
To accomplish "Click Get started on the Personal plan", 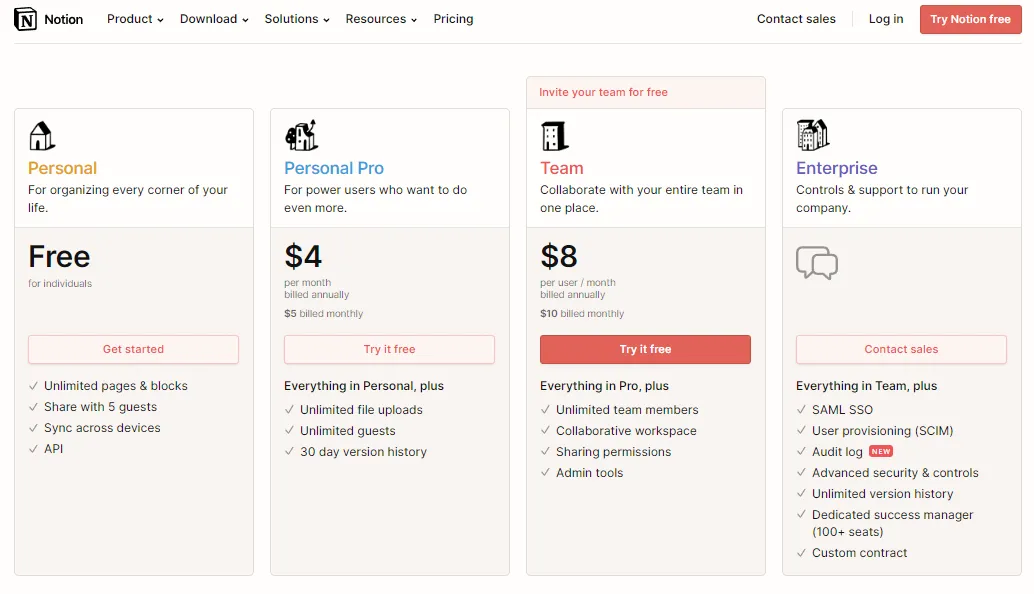I will (133, 349).
